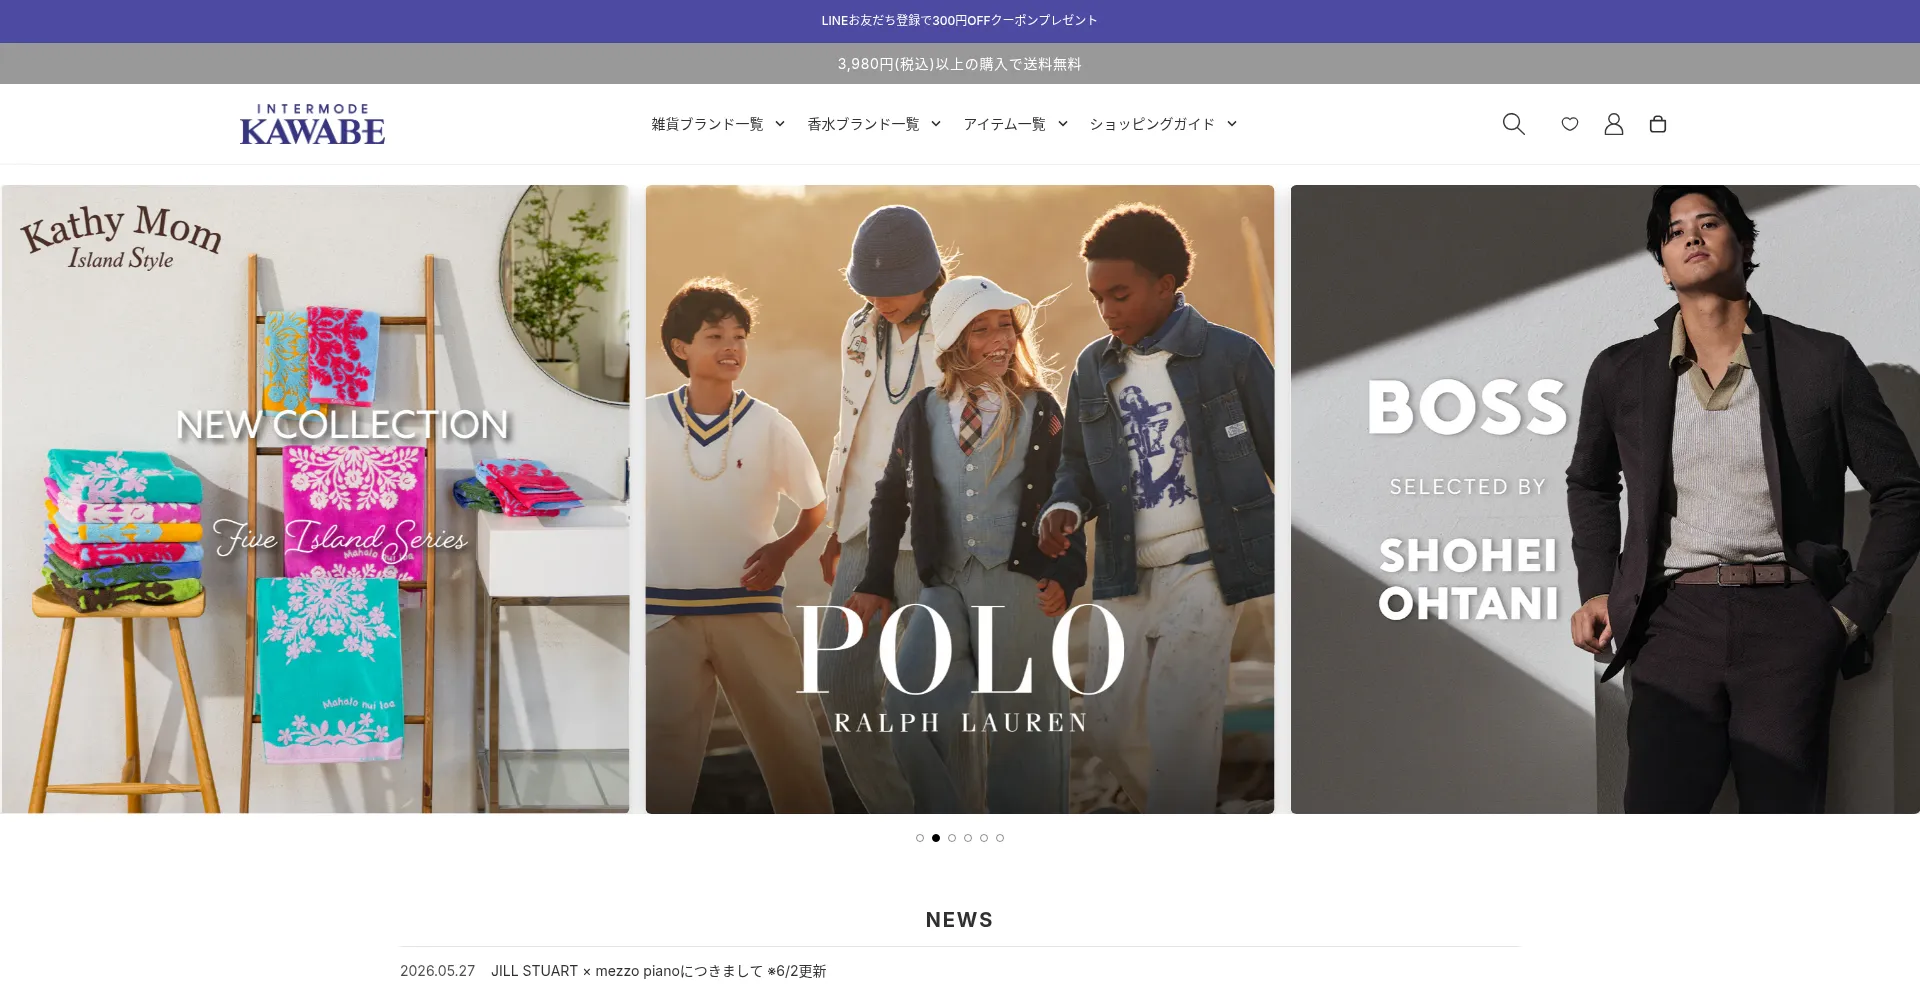This screenshot has width=1920, height=993.
Task: Go to Intermode Kawabe home logo
Action: (x=312, y=124)
